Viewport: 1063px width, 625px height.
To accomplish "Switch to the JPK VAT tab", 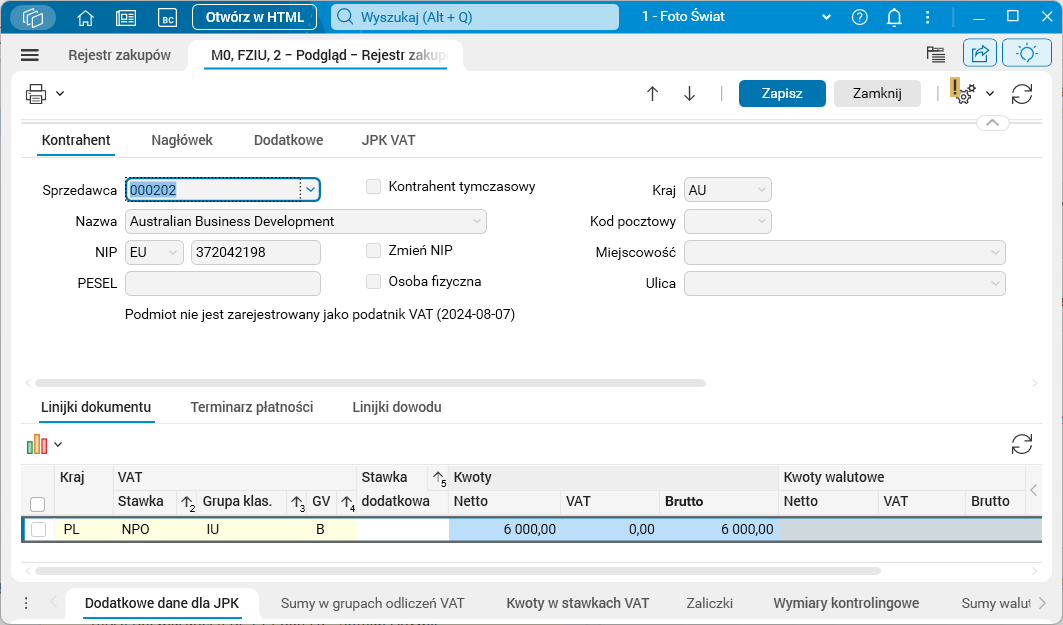I will [388, 141].
